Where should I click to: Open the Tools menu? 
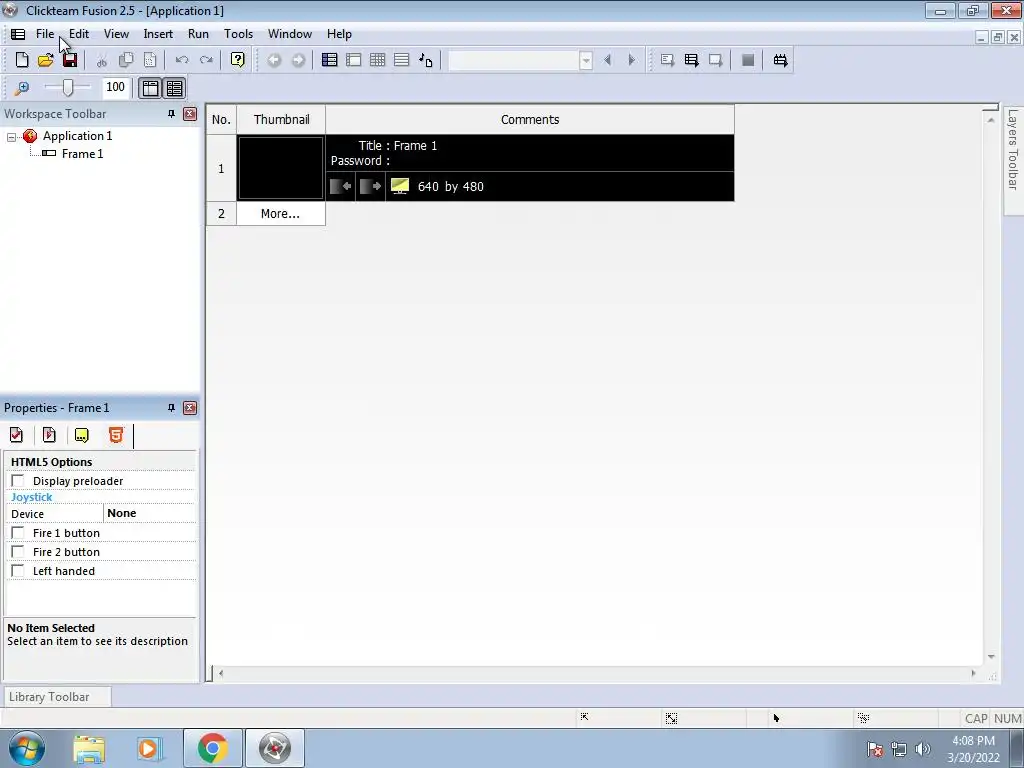(238, 34)
